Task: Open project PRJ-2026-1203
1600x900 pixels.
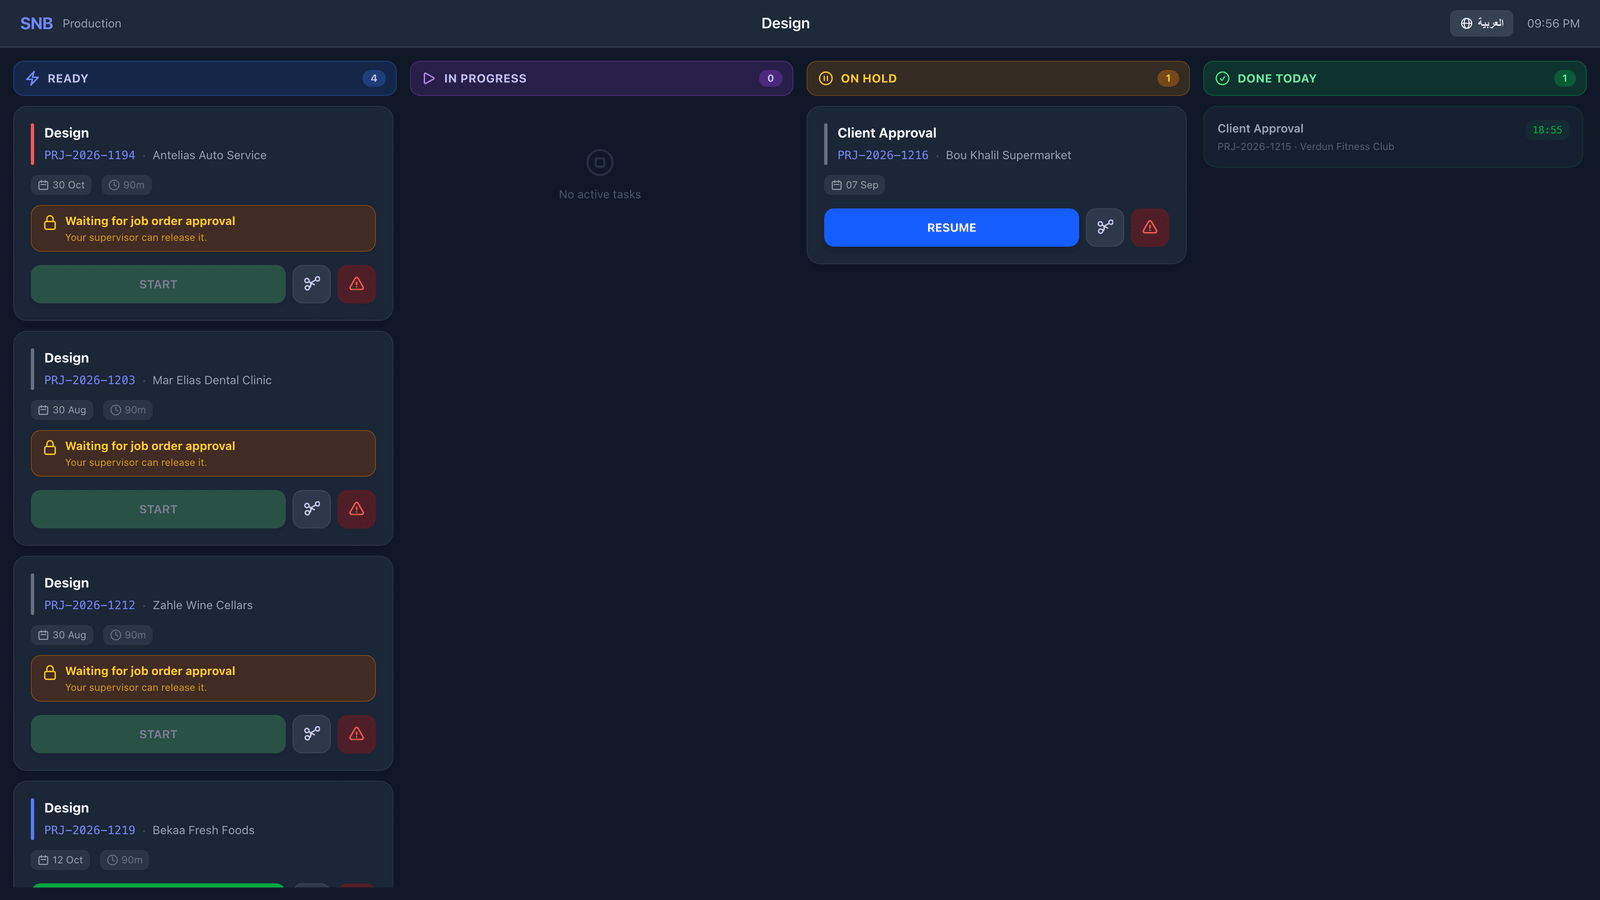Action: [x=90, y=380]
